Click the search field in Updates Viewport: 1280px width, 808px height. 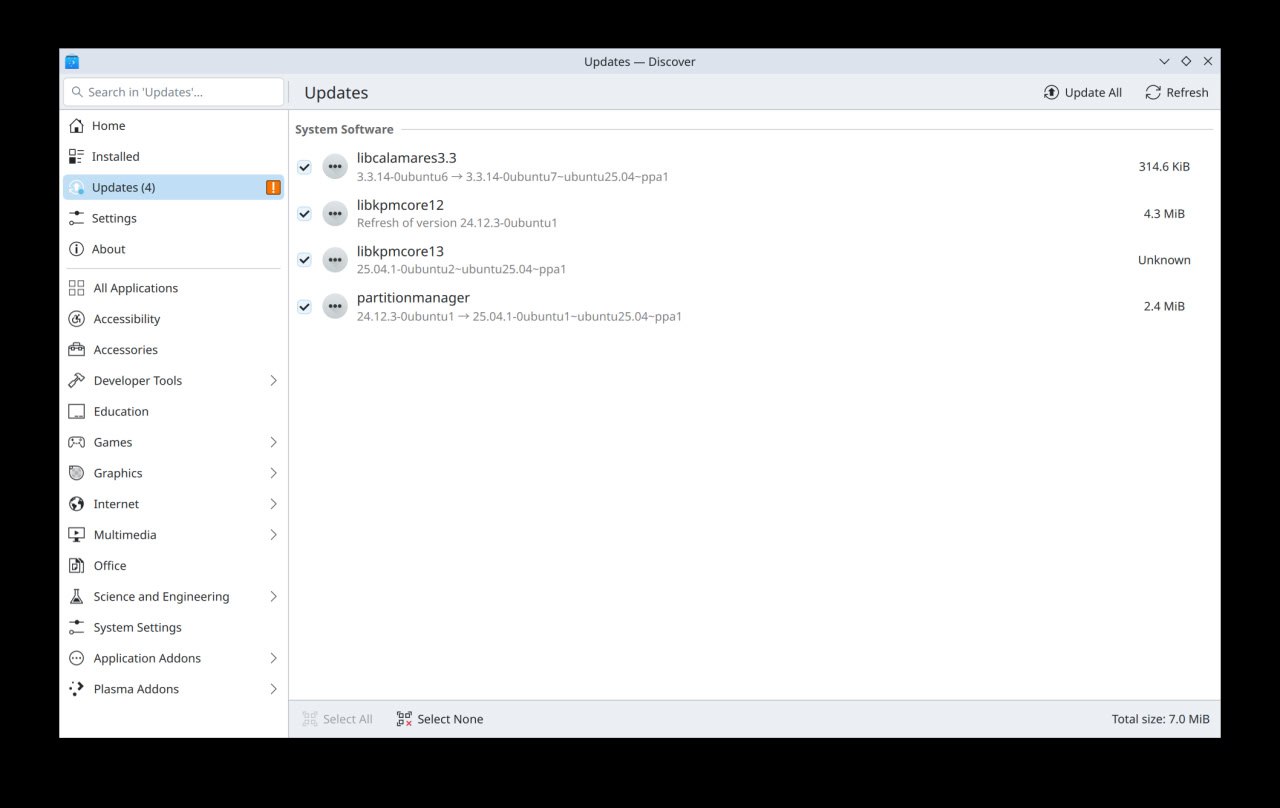click(x=174, y=92)
